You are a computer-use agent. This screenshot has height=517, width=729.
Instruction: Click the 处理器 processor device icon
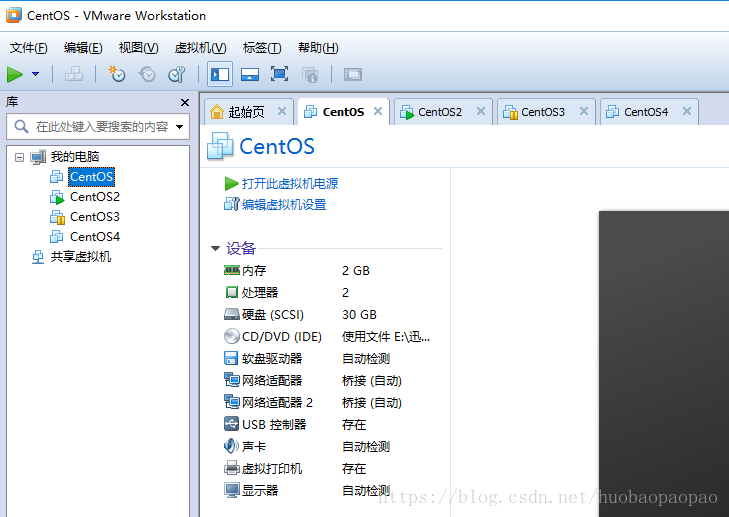[x=232, y=292]
